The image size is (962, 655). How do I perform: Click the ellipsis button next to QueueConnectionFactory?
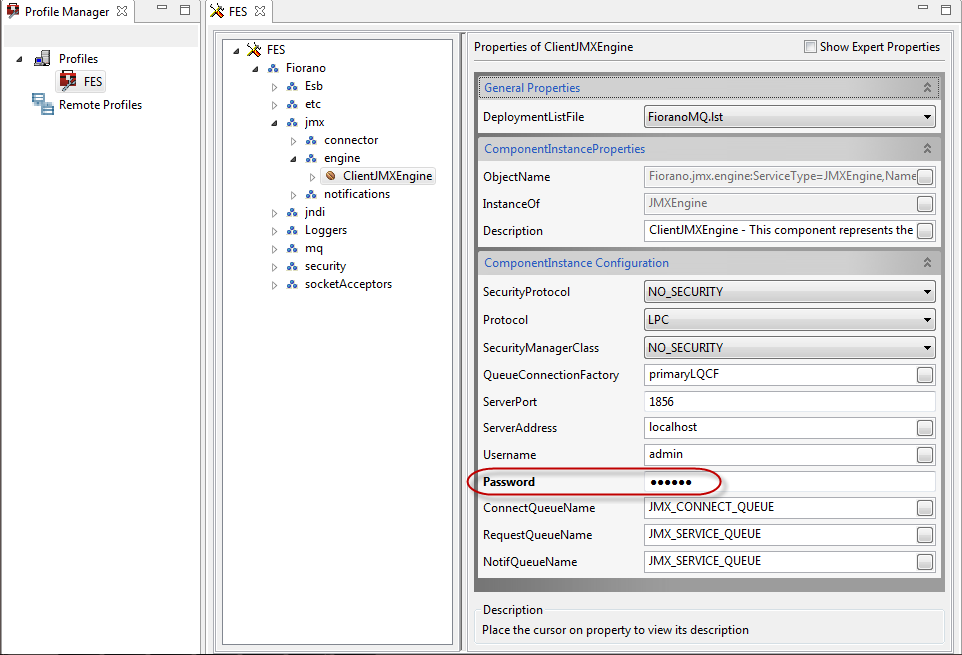click(925, 375)
